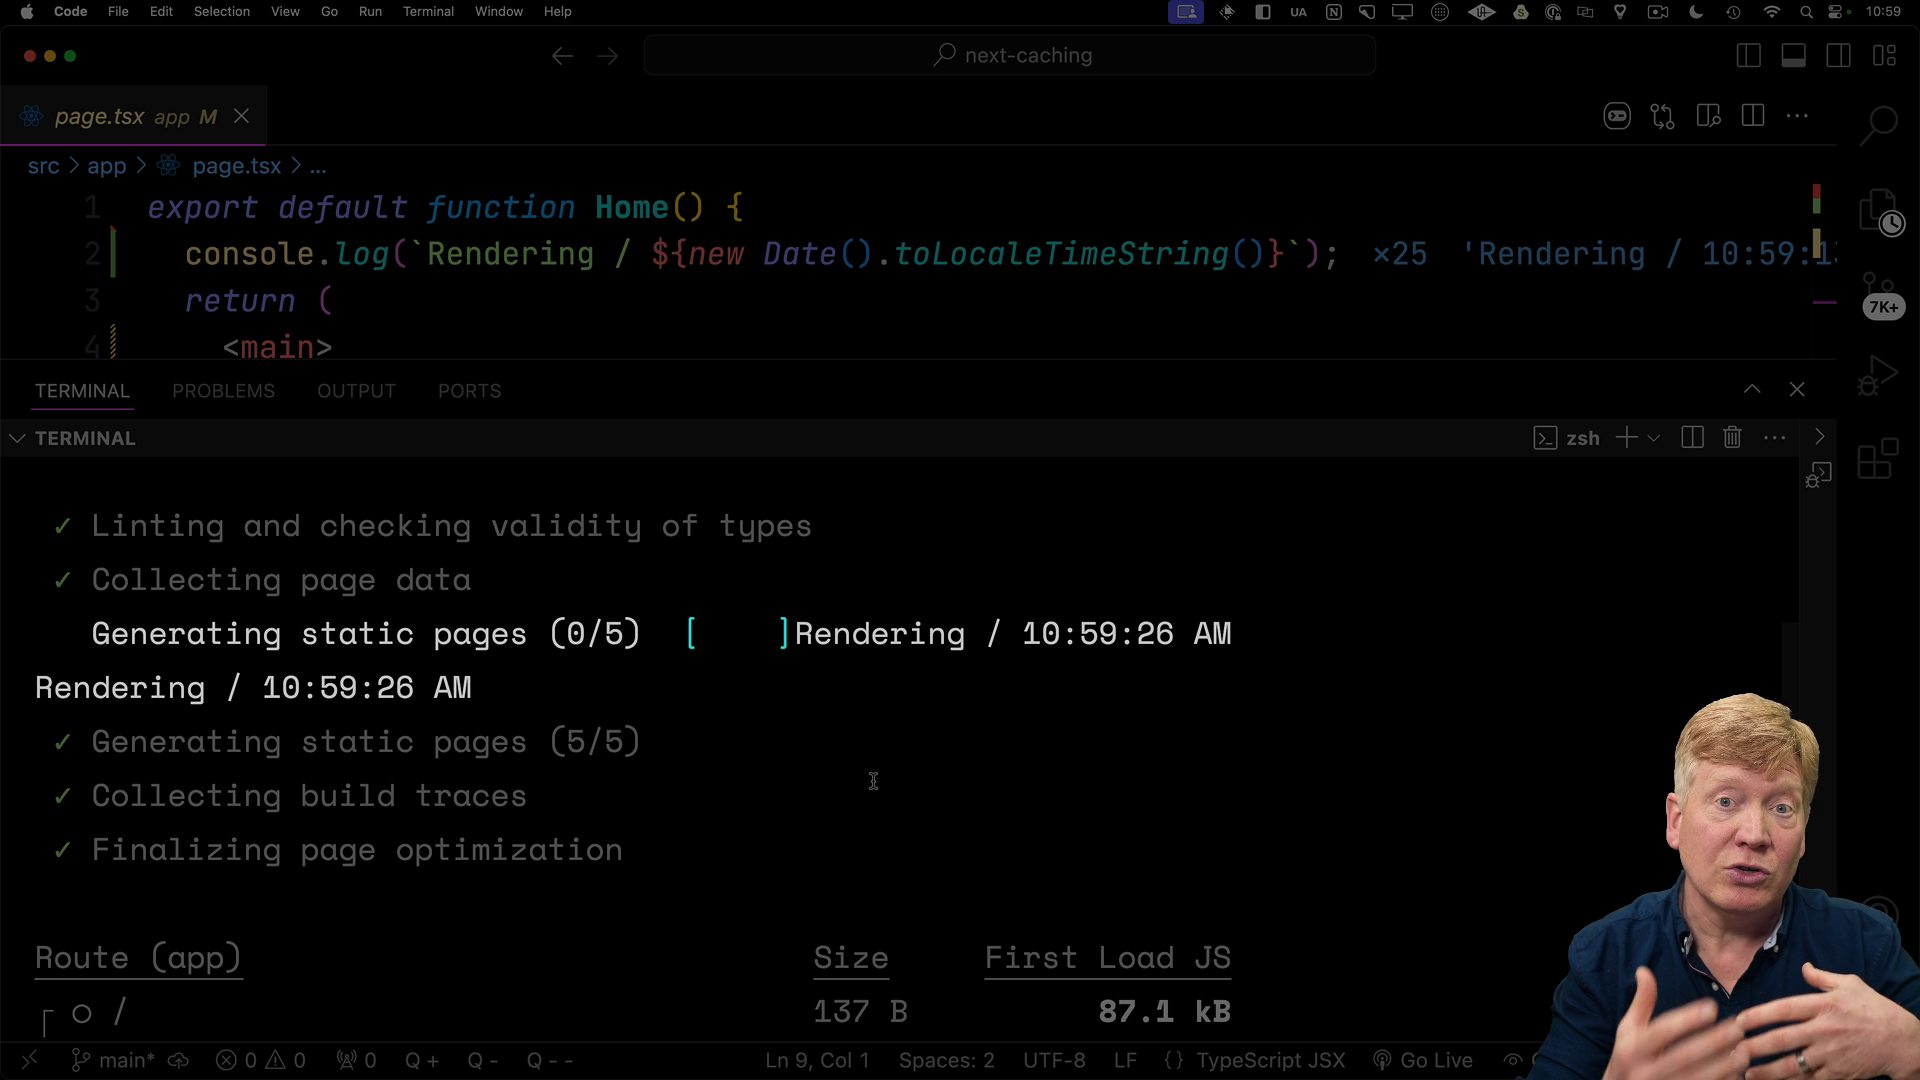Click the ports forwarded 0 status item

click(x=356, y=1060)
